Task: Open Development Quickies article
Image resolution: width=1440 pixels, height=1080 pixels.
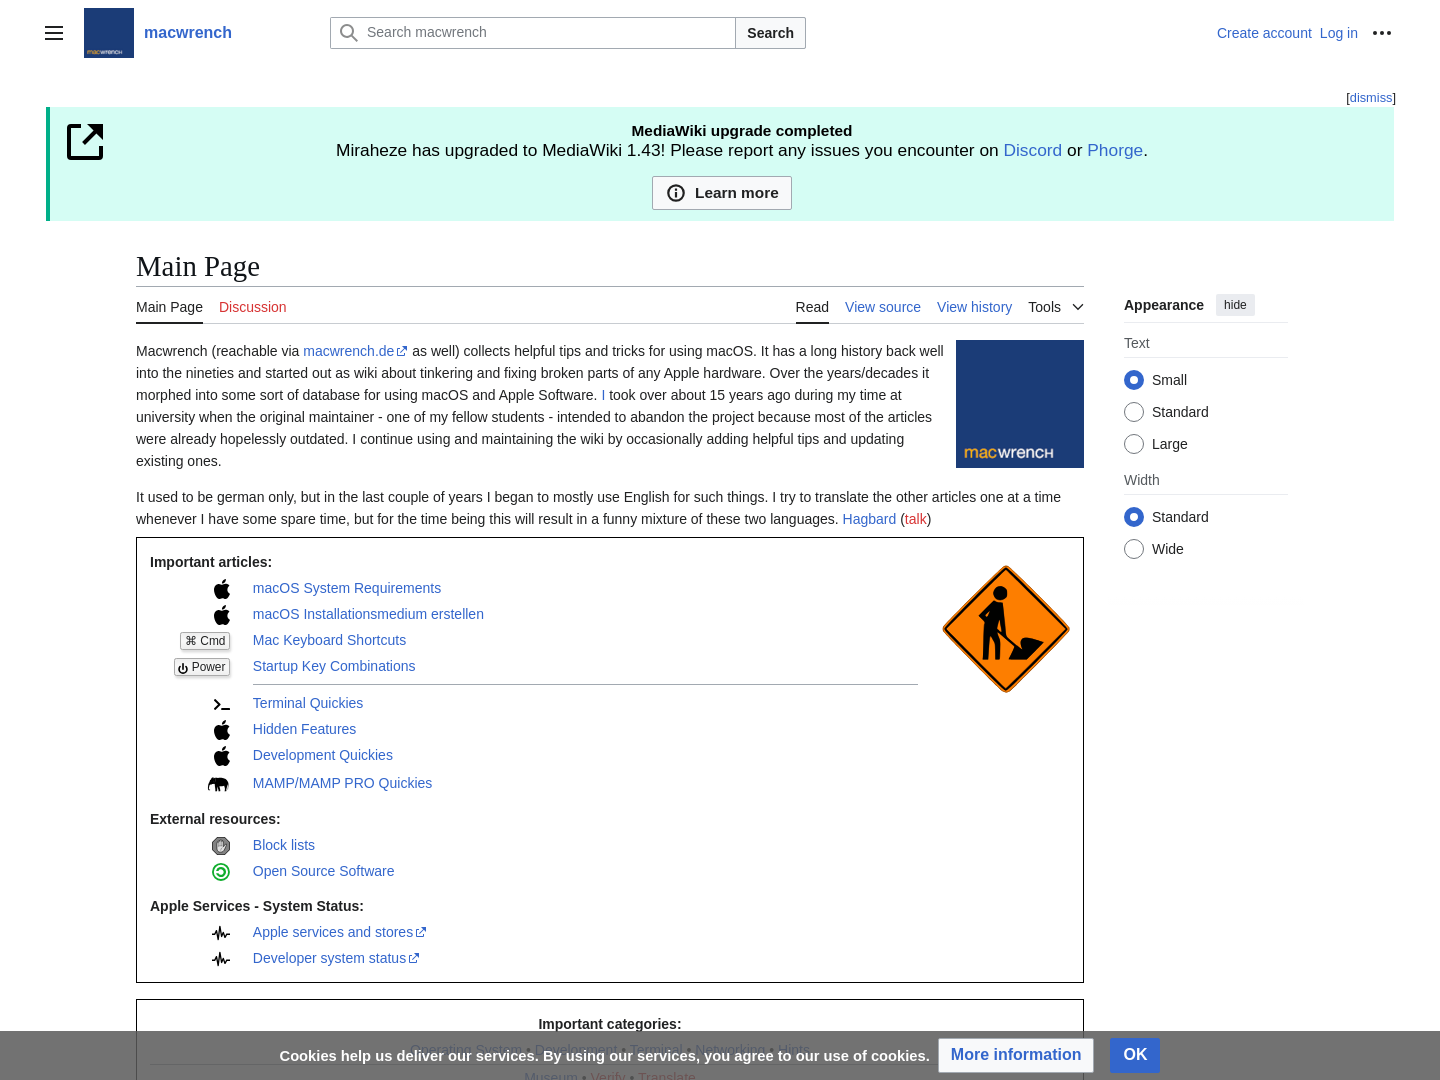Action: click(323, 755)
